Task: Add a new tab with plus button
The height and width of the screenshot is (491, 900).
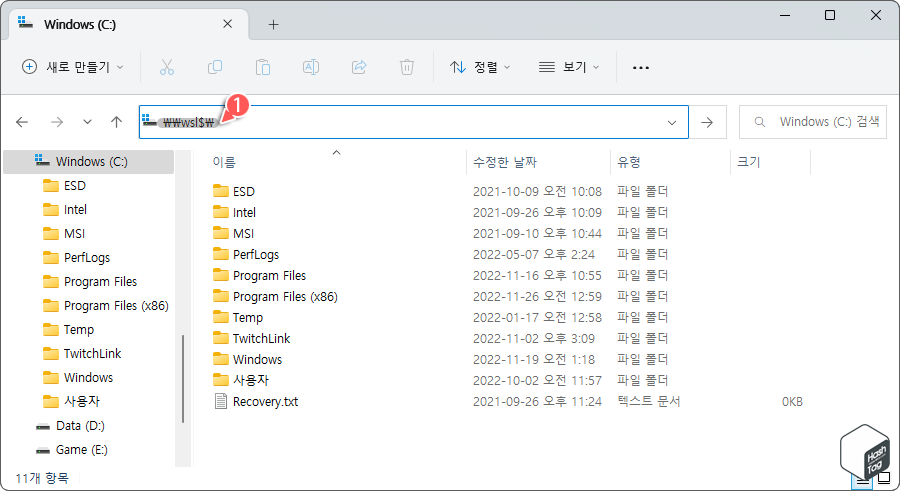Action: [x=273, y=24]
